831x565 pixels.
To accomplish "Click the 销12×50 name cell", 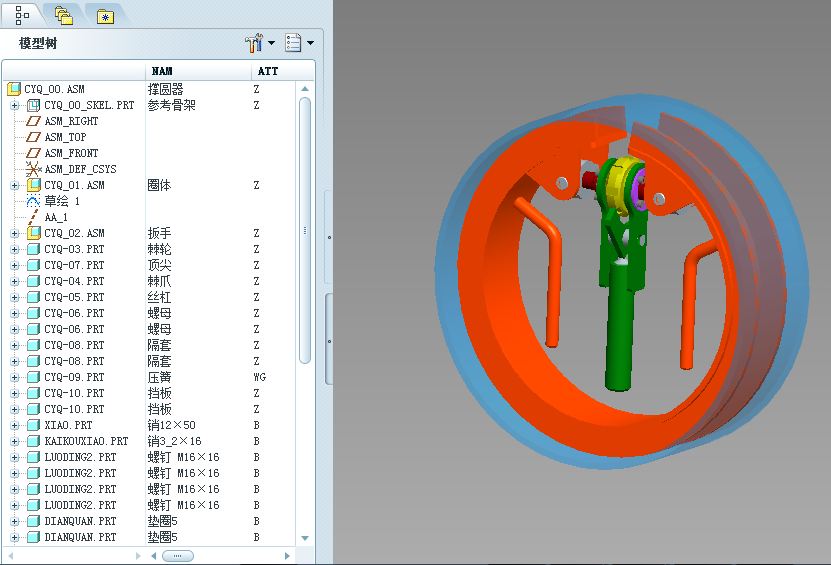I will pyautogui.click(x=172, y=425).
